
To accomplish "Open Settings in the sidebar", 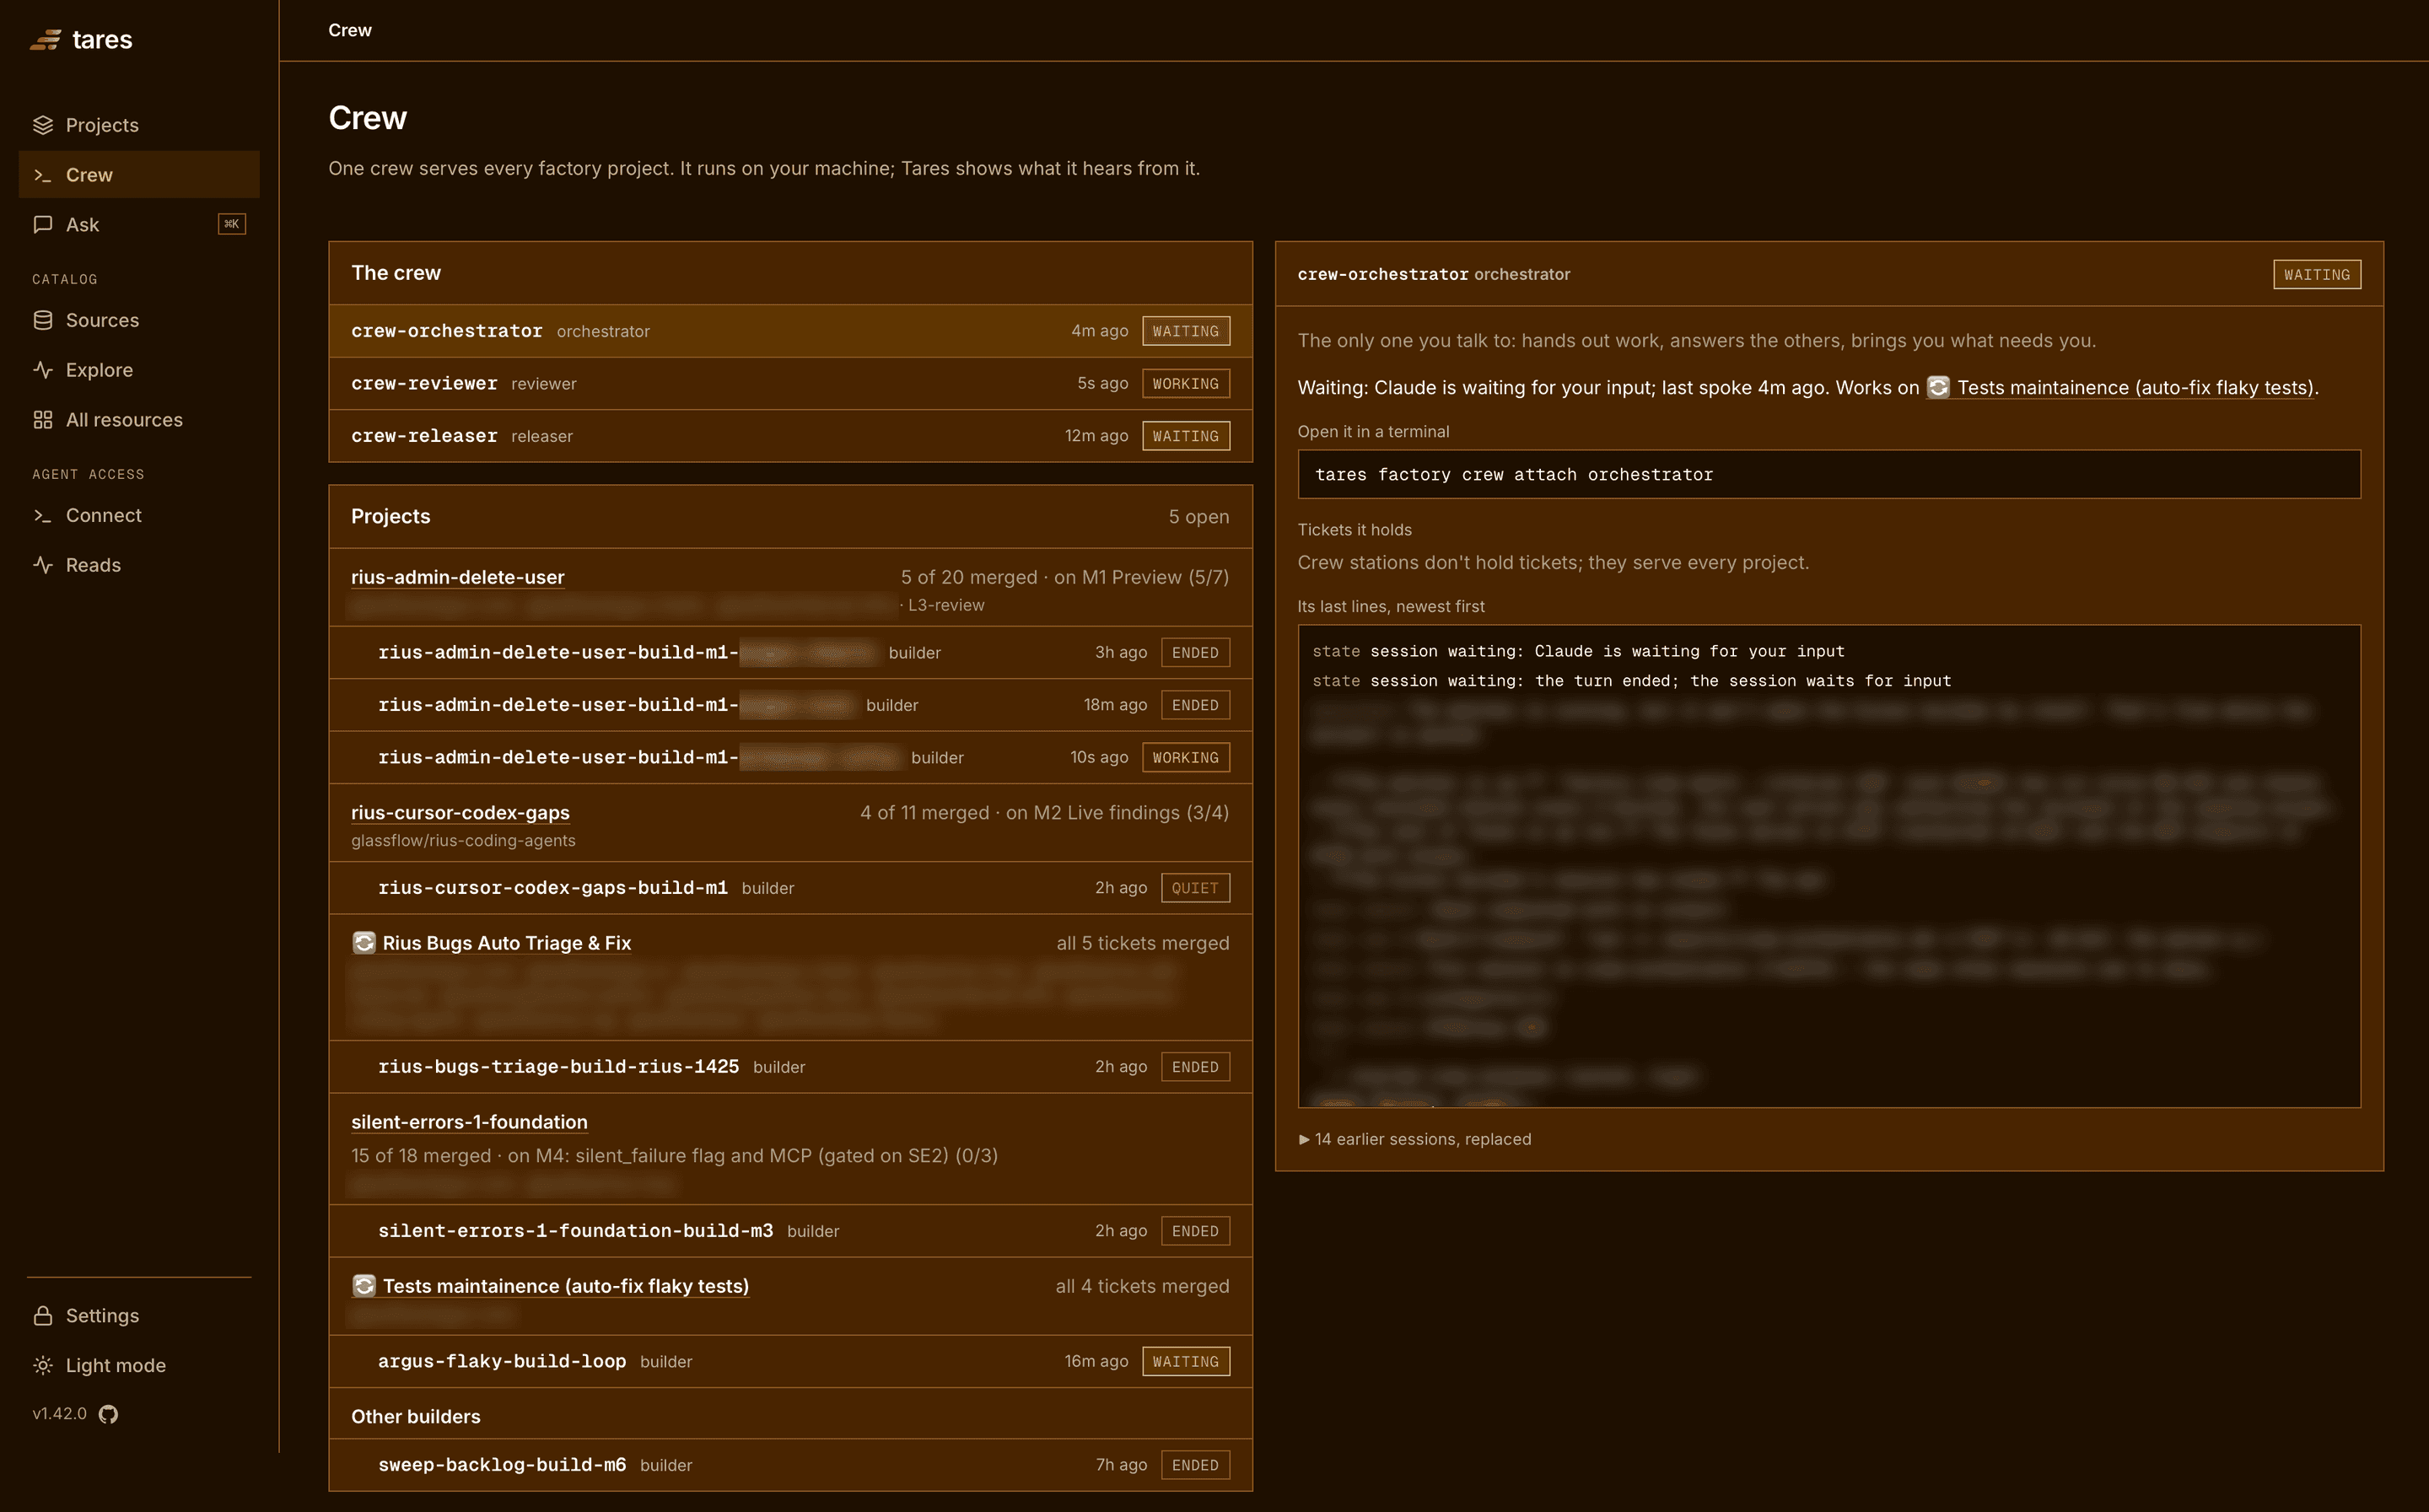I will [139, 1316].
